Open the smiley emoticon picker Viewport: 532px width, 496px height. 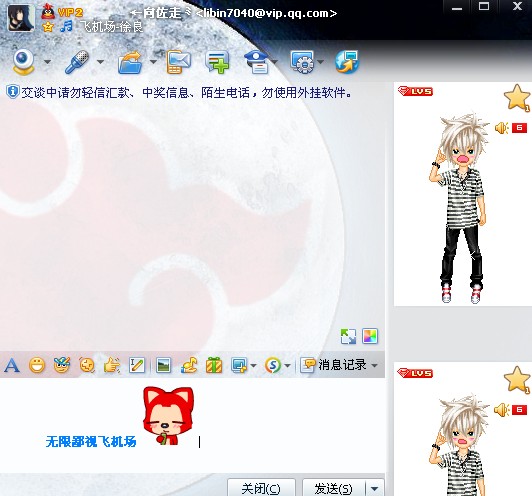click(x=37, y=365)
